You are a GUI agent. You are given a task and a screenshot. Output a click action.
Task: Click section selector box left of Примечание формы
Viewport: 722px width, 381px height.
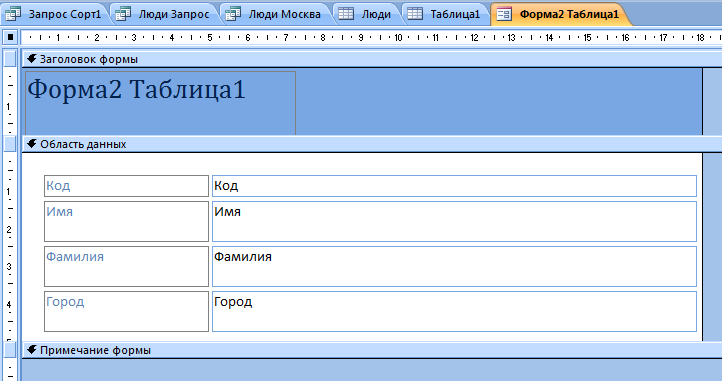click(x=10, y=350)
